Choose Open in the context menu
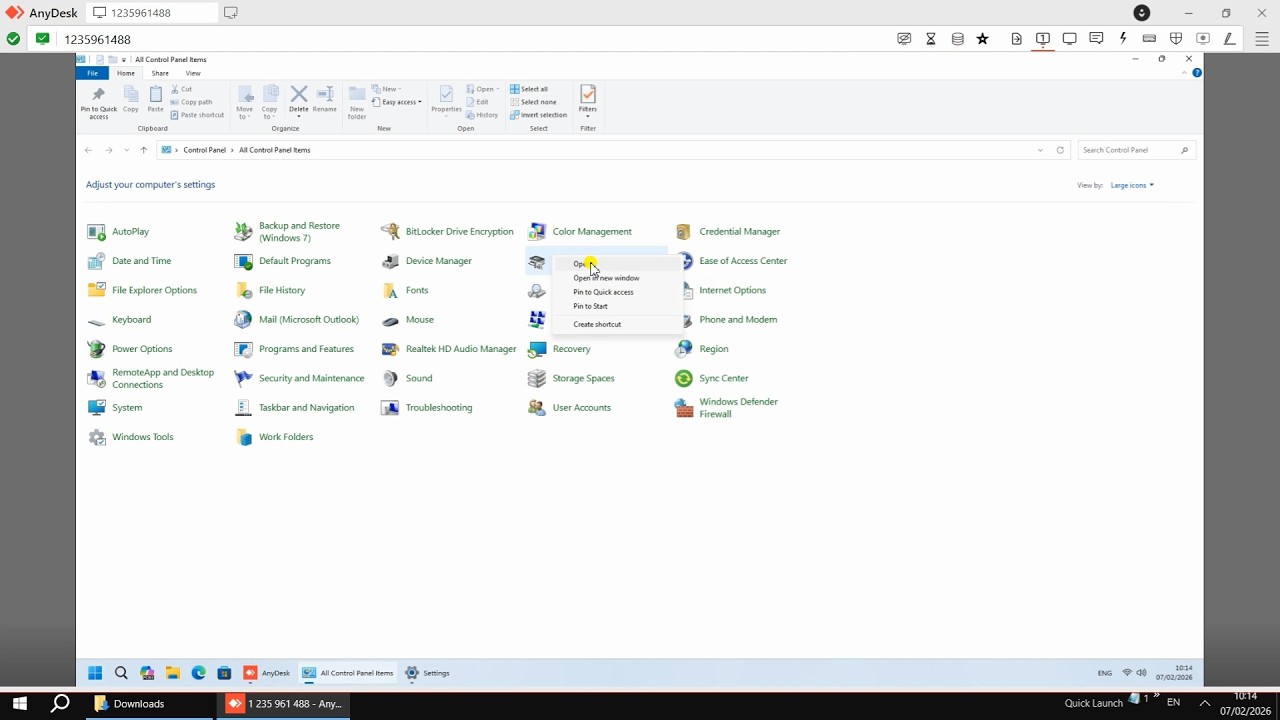This screenshot has width=1280, height=720. tap(617, 264)
